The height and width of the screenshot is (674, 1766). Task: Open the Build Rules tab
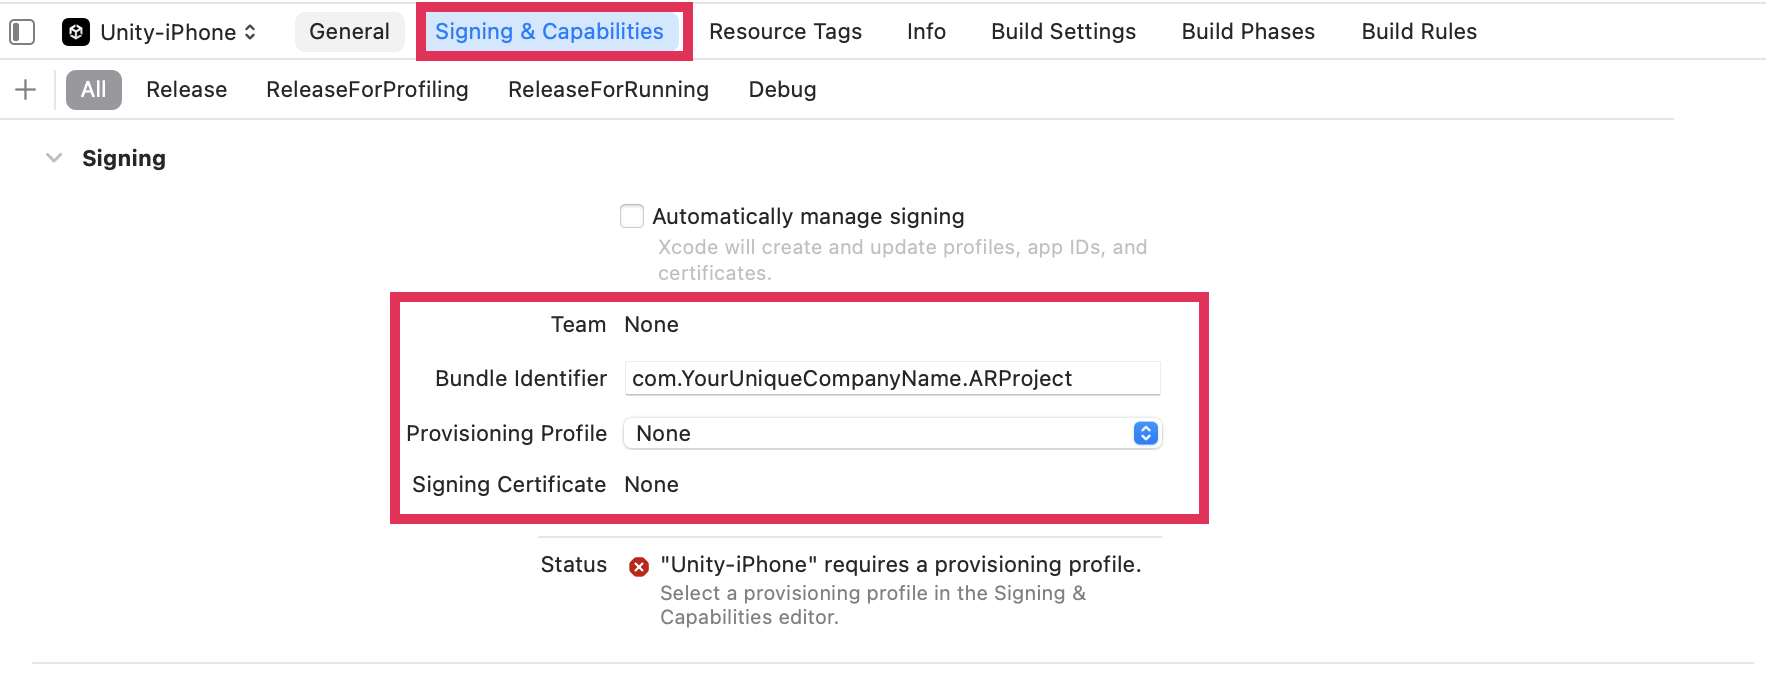[1419, 32]
